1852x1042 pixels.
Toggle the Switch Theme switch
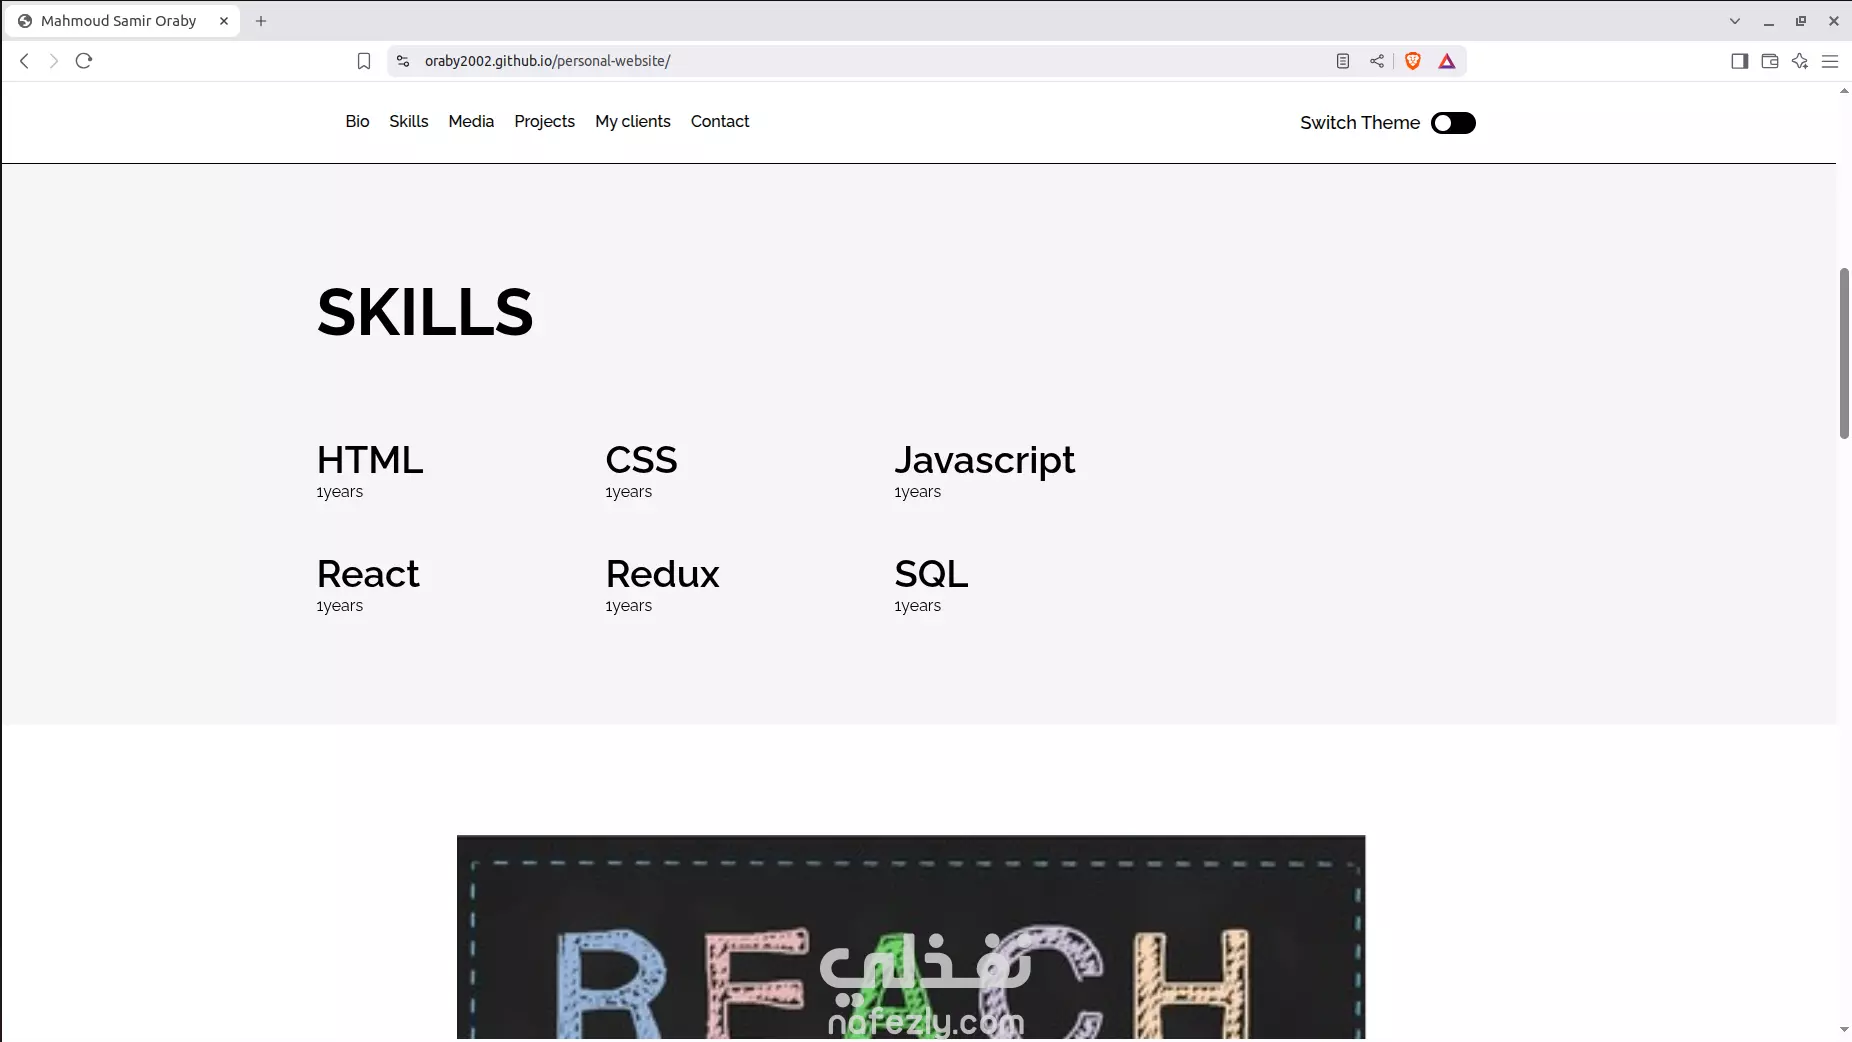(1453, 123)
